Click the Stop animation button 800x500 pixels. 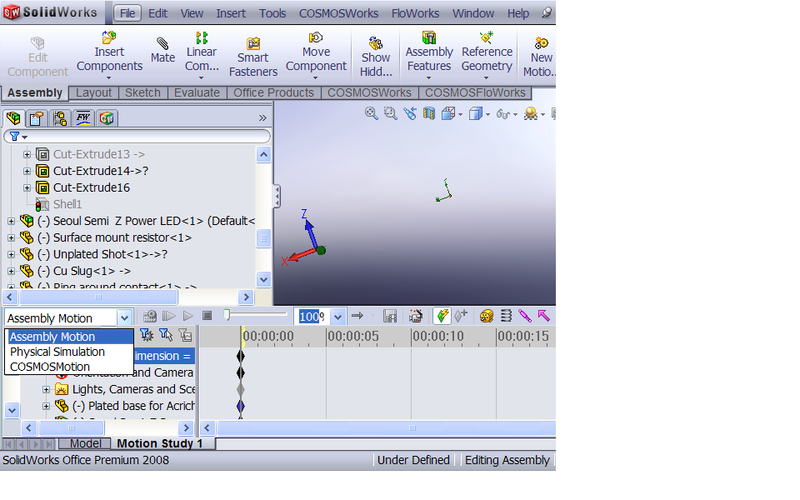(207, 316)
